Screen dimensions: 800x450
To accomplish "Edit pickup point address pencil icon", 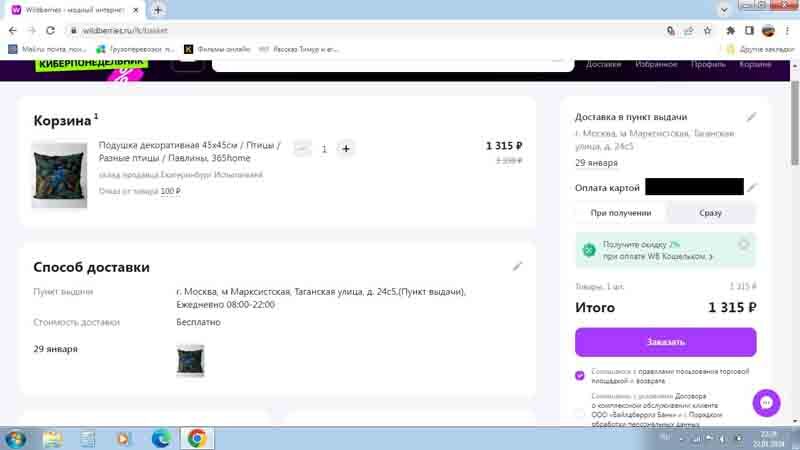I will [x=751, y=117].
